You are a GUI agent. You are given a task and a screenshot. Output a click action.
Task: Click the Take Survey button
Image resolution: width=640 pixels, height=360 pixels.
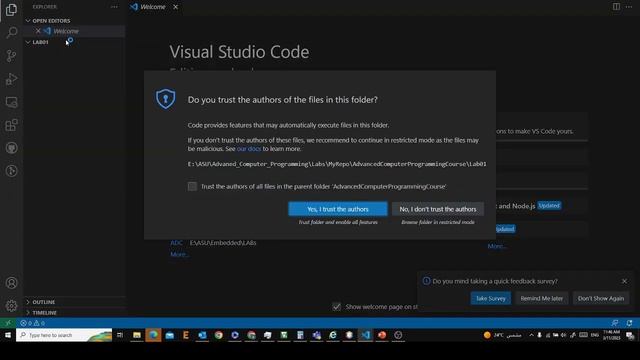pos(491,298)
